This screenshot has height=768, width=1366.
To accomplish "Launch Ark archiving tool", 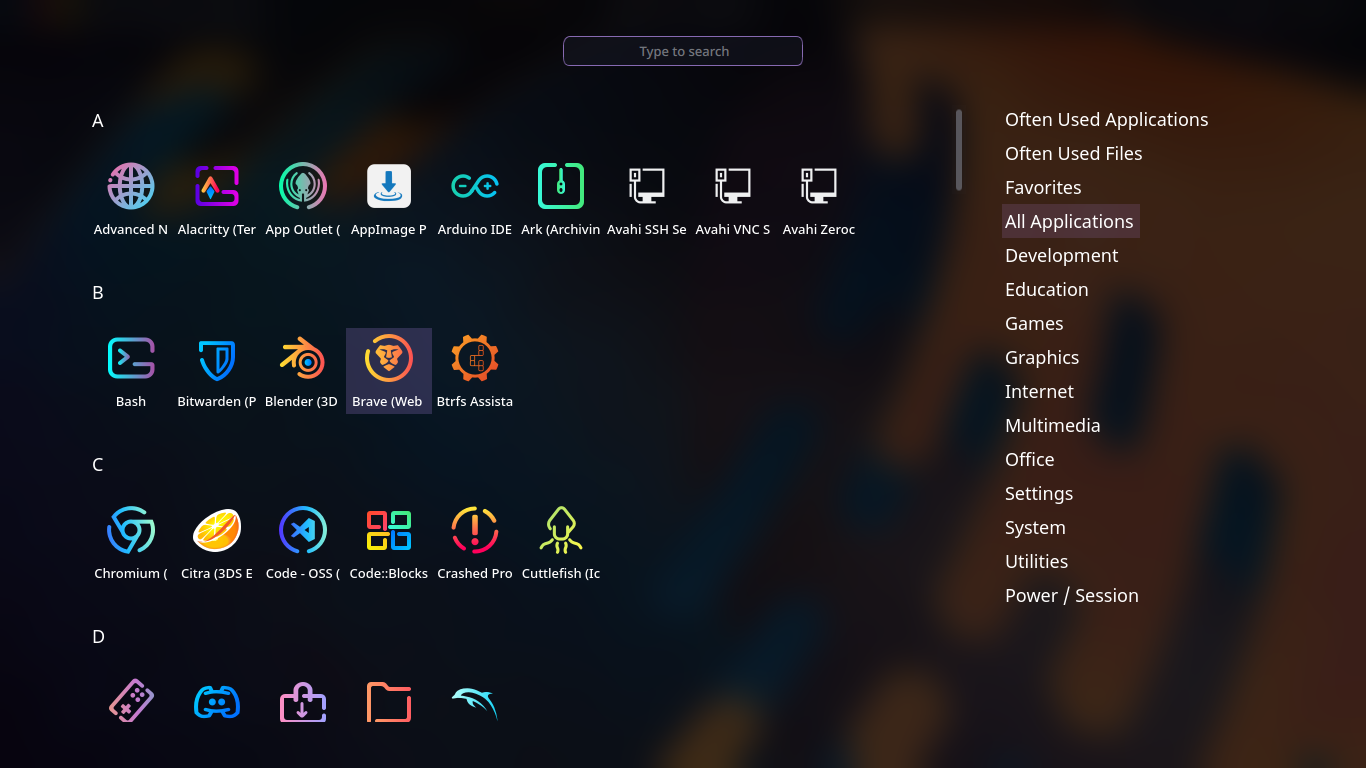I will (x=560, y=187).
